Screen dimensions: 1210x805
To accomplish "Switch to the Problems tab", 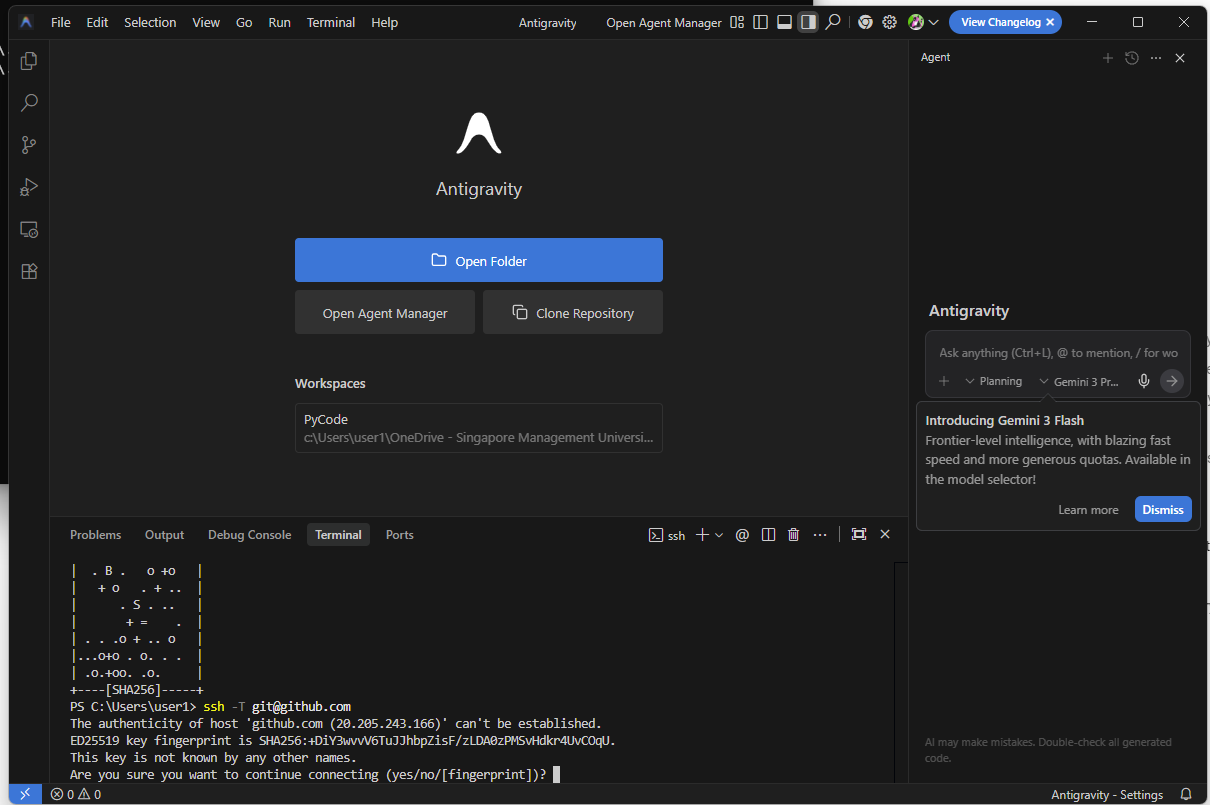I will (96, 535).
